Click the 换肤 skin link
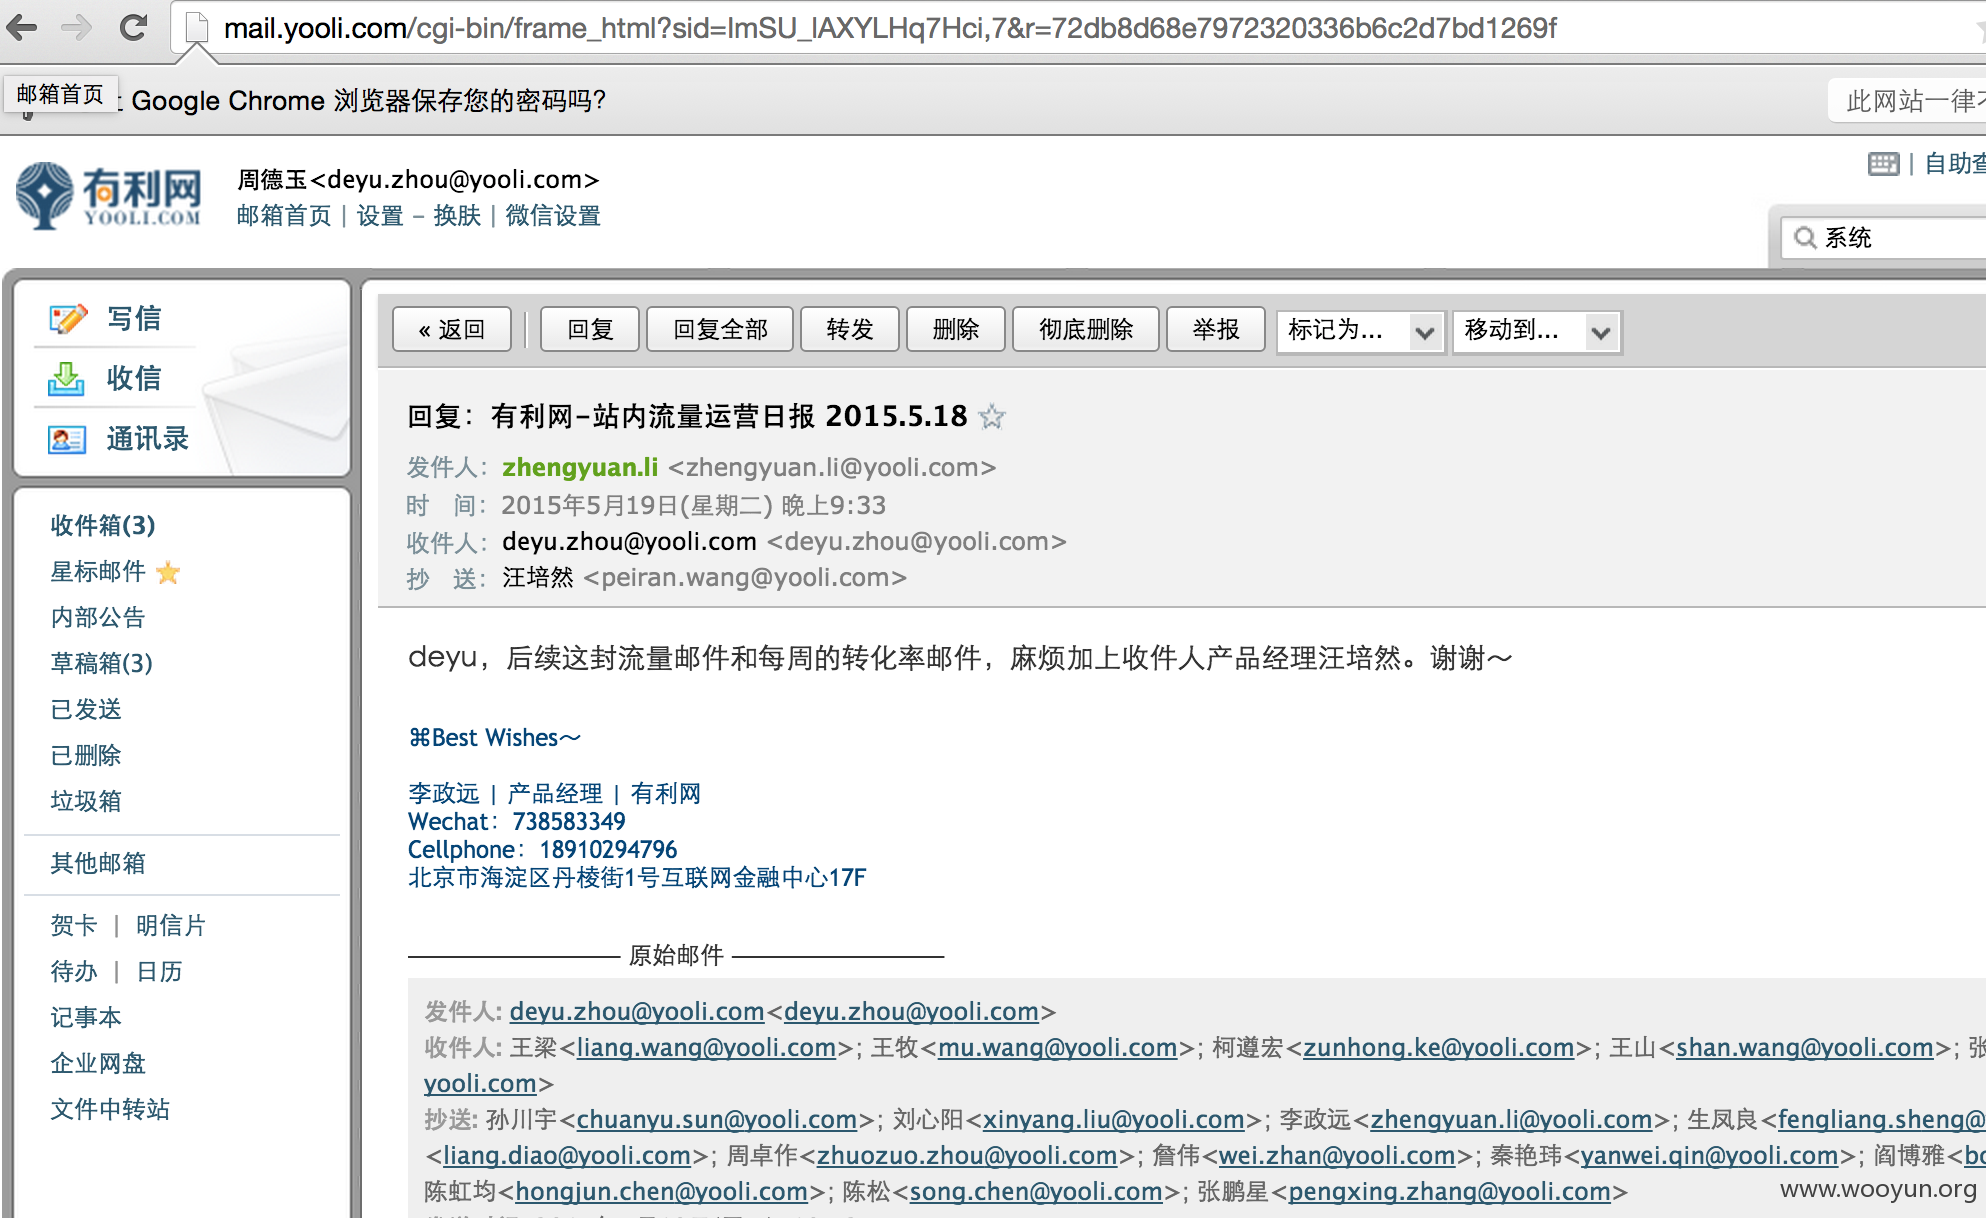 click(457, 216)
